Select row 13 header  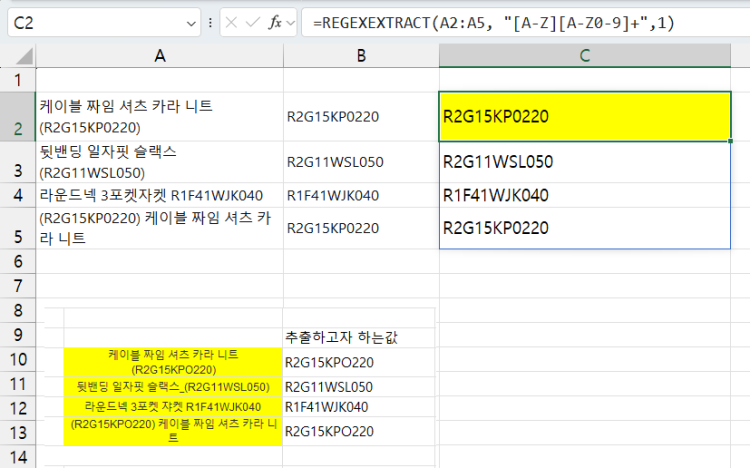point(18,433)
